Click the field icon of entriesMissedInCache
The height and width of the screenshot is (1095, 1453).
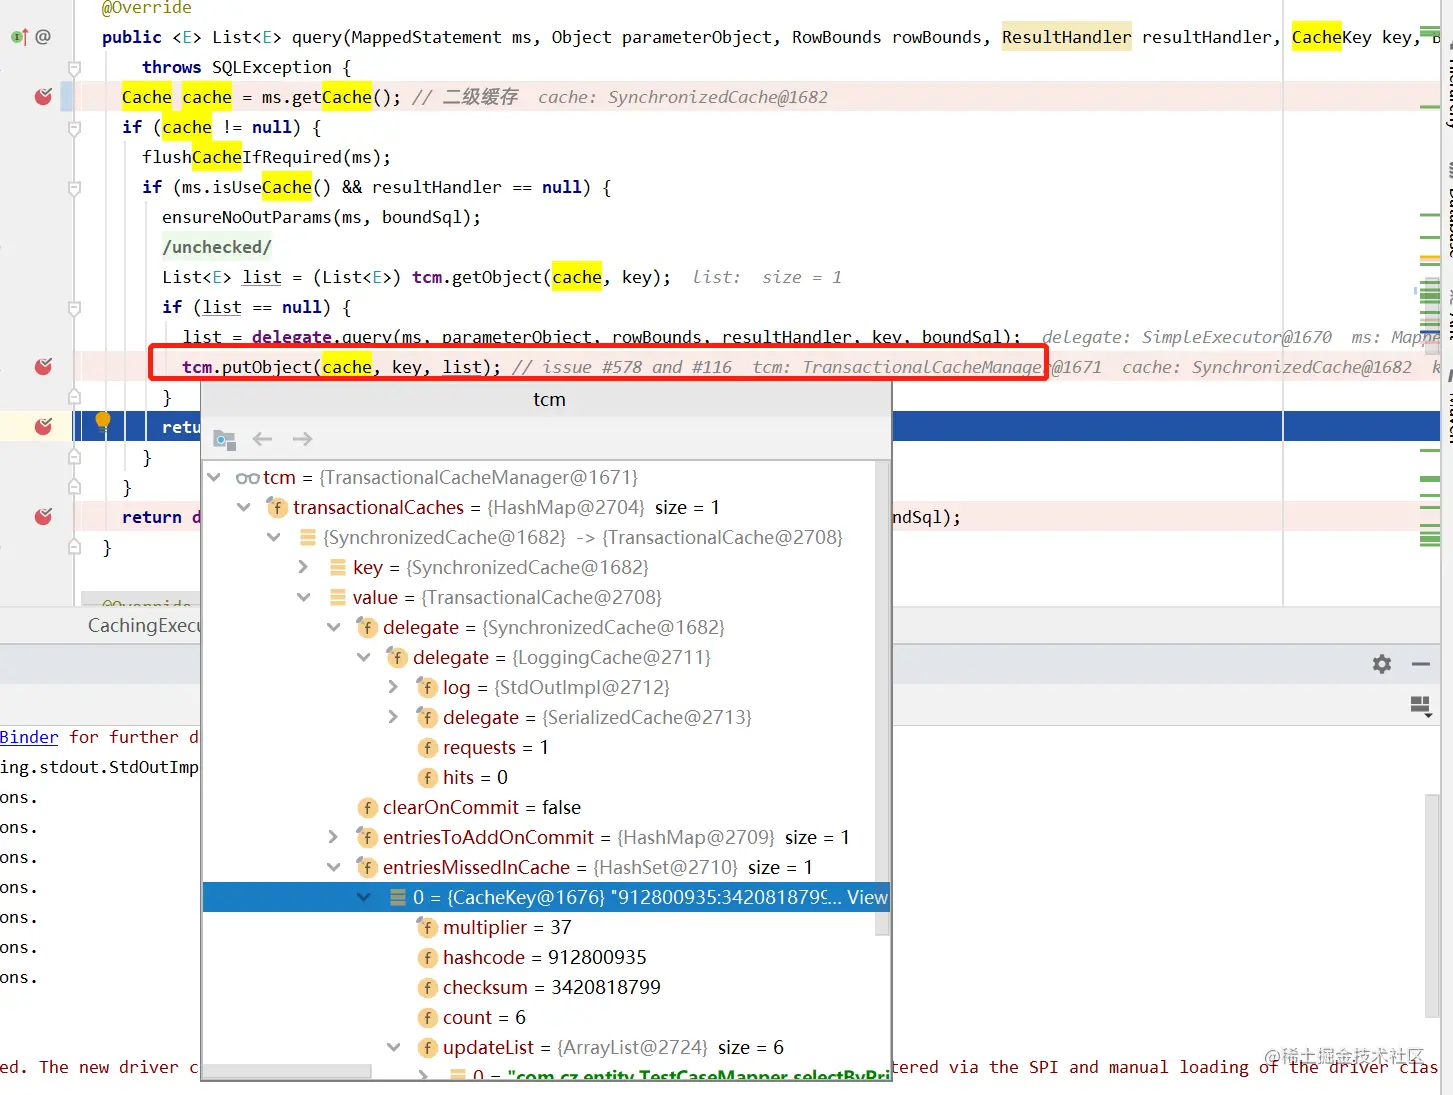click(x=367, y=868)
